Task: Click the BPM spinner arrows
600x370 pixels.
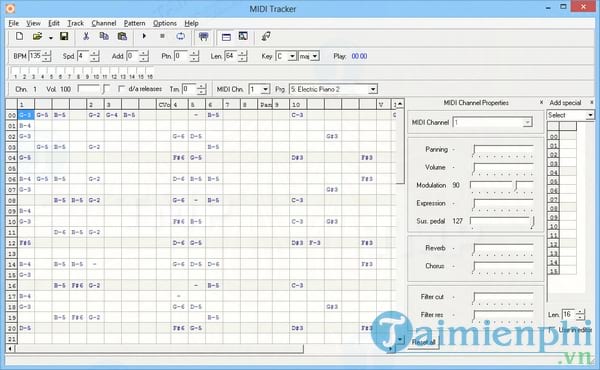Action: pyautogui.click(x=47, y=56)
